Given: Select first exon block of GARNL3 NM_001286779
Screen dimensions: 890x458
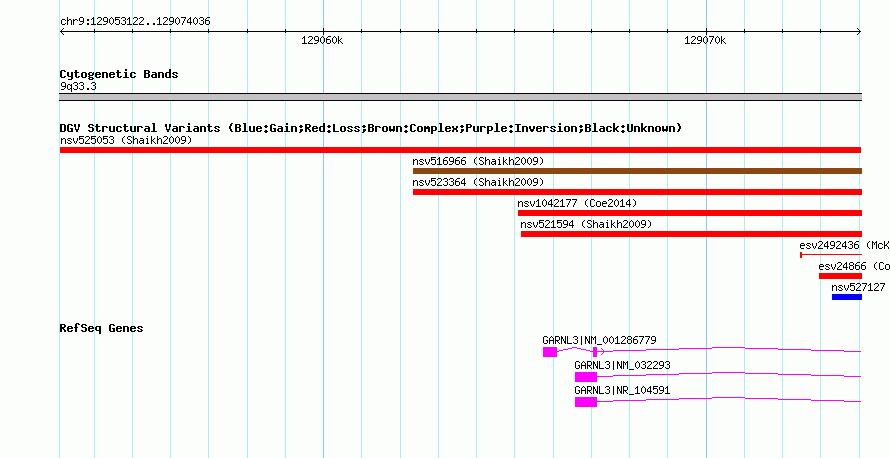Looking at the screenshot, I should 549,352.
